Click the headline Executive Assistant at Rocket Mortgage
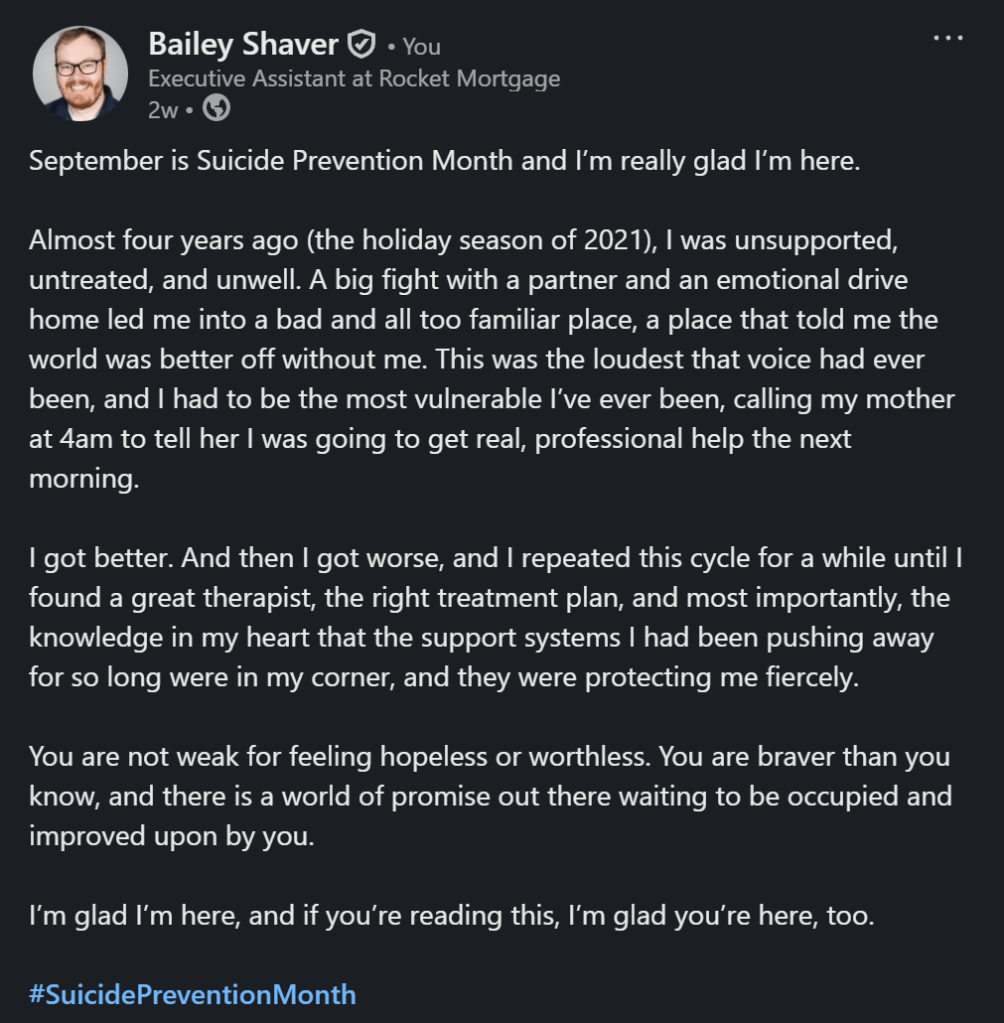The width and height of the screenshot is (1004, 1023). (x=354, y=79)
